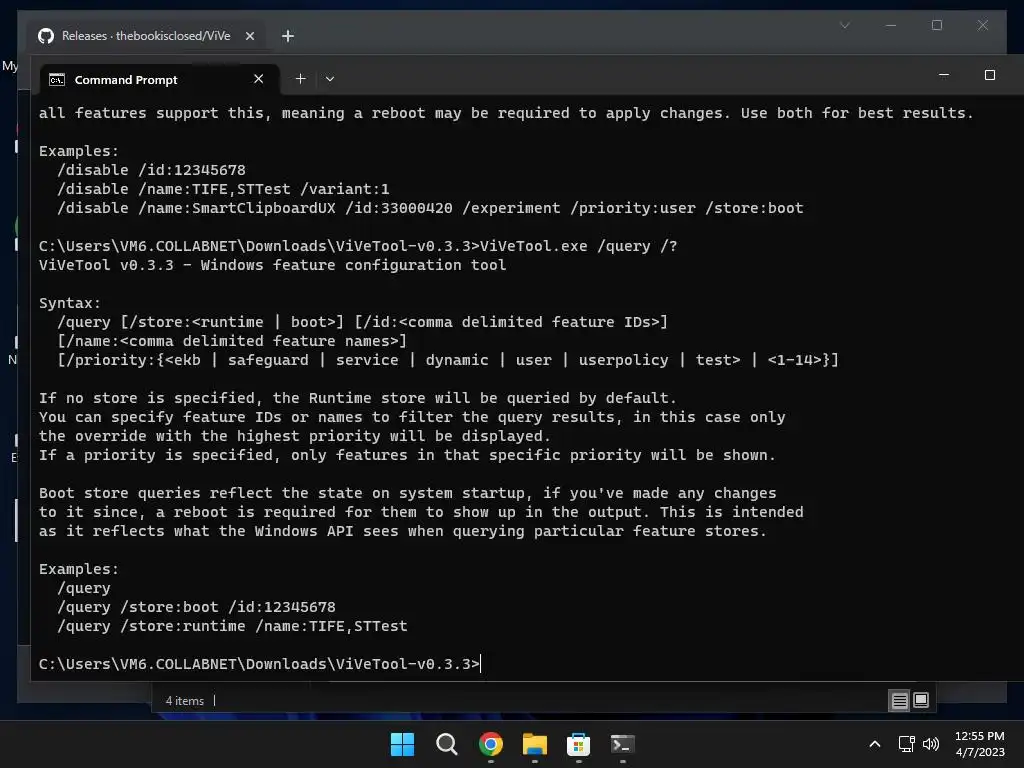This screenshot has height=768, width=1024.
Task: Open the clock showing 12:55 PM
Action: tap(980, 744)
